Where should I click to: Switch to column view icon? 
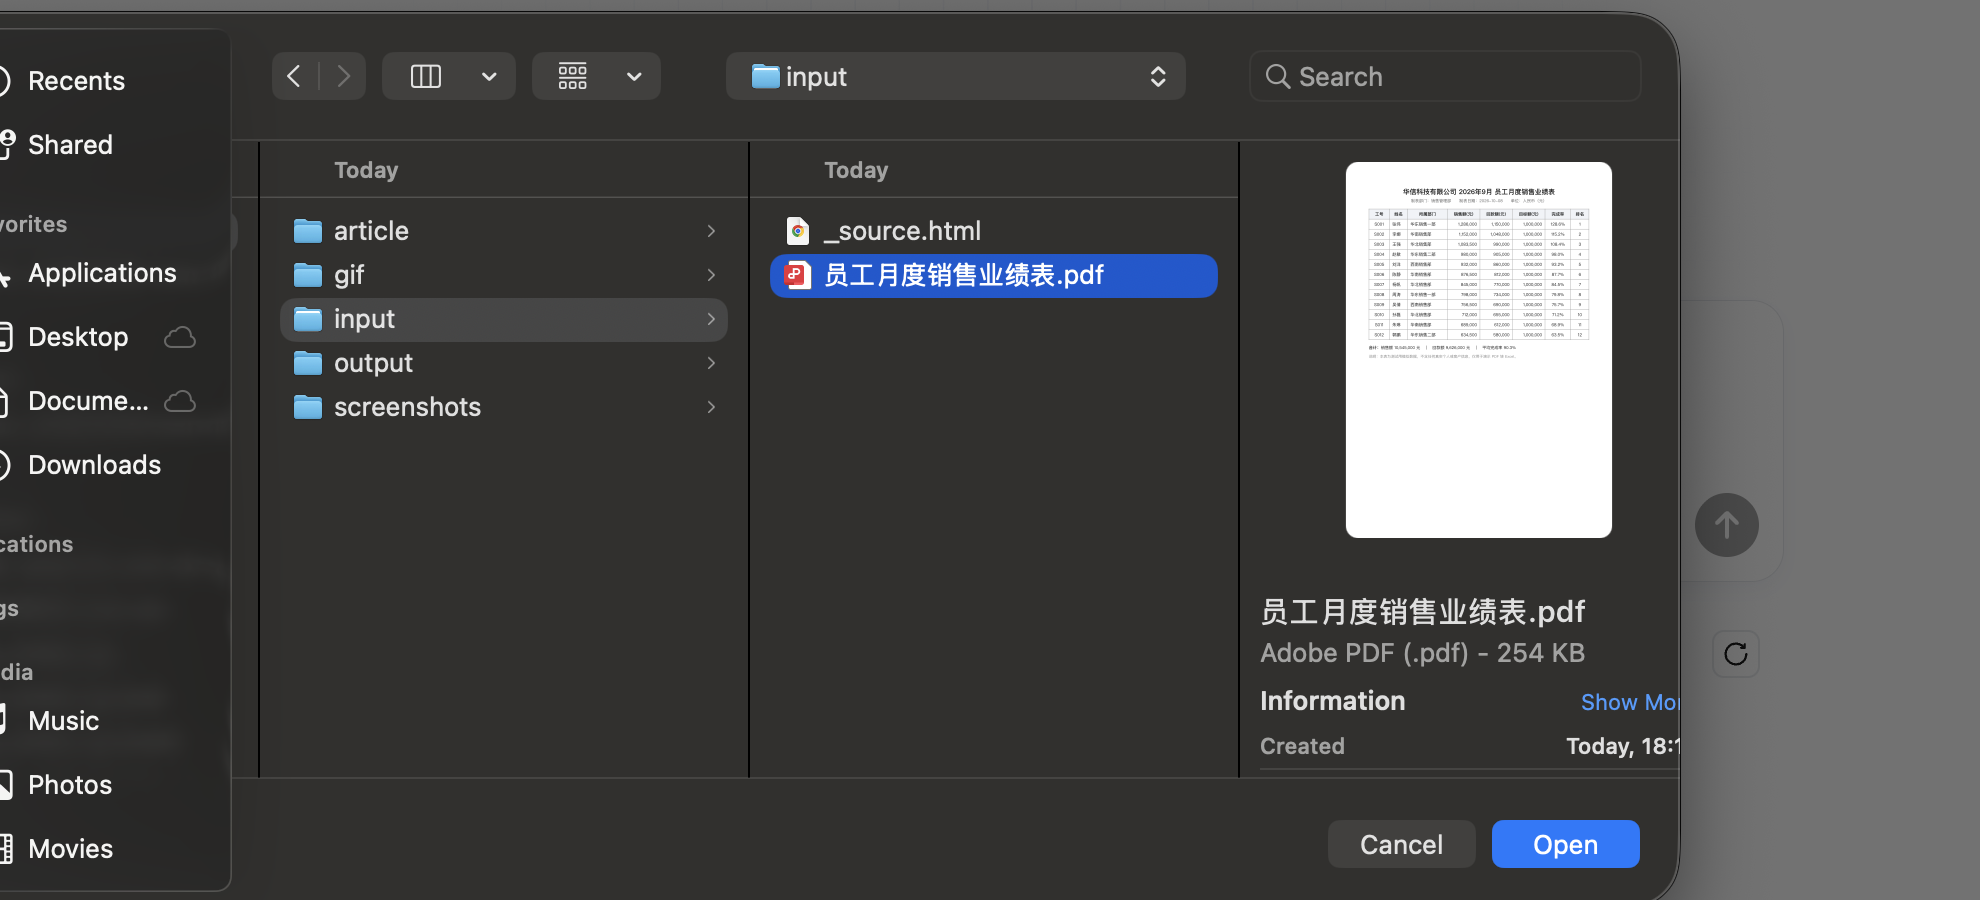click(x=426, y=76)
